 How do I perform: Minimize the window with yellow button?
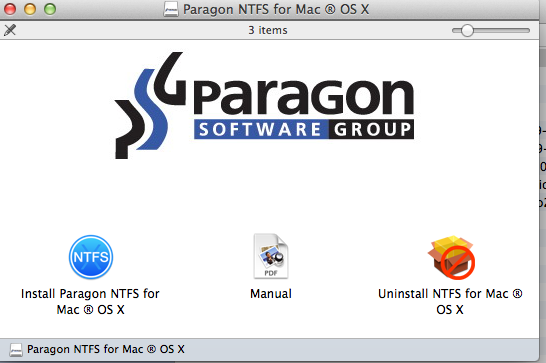(30, 9)
